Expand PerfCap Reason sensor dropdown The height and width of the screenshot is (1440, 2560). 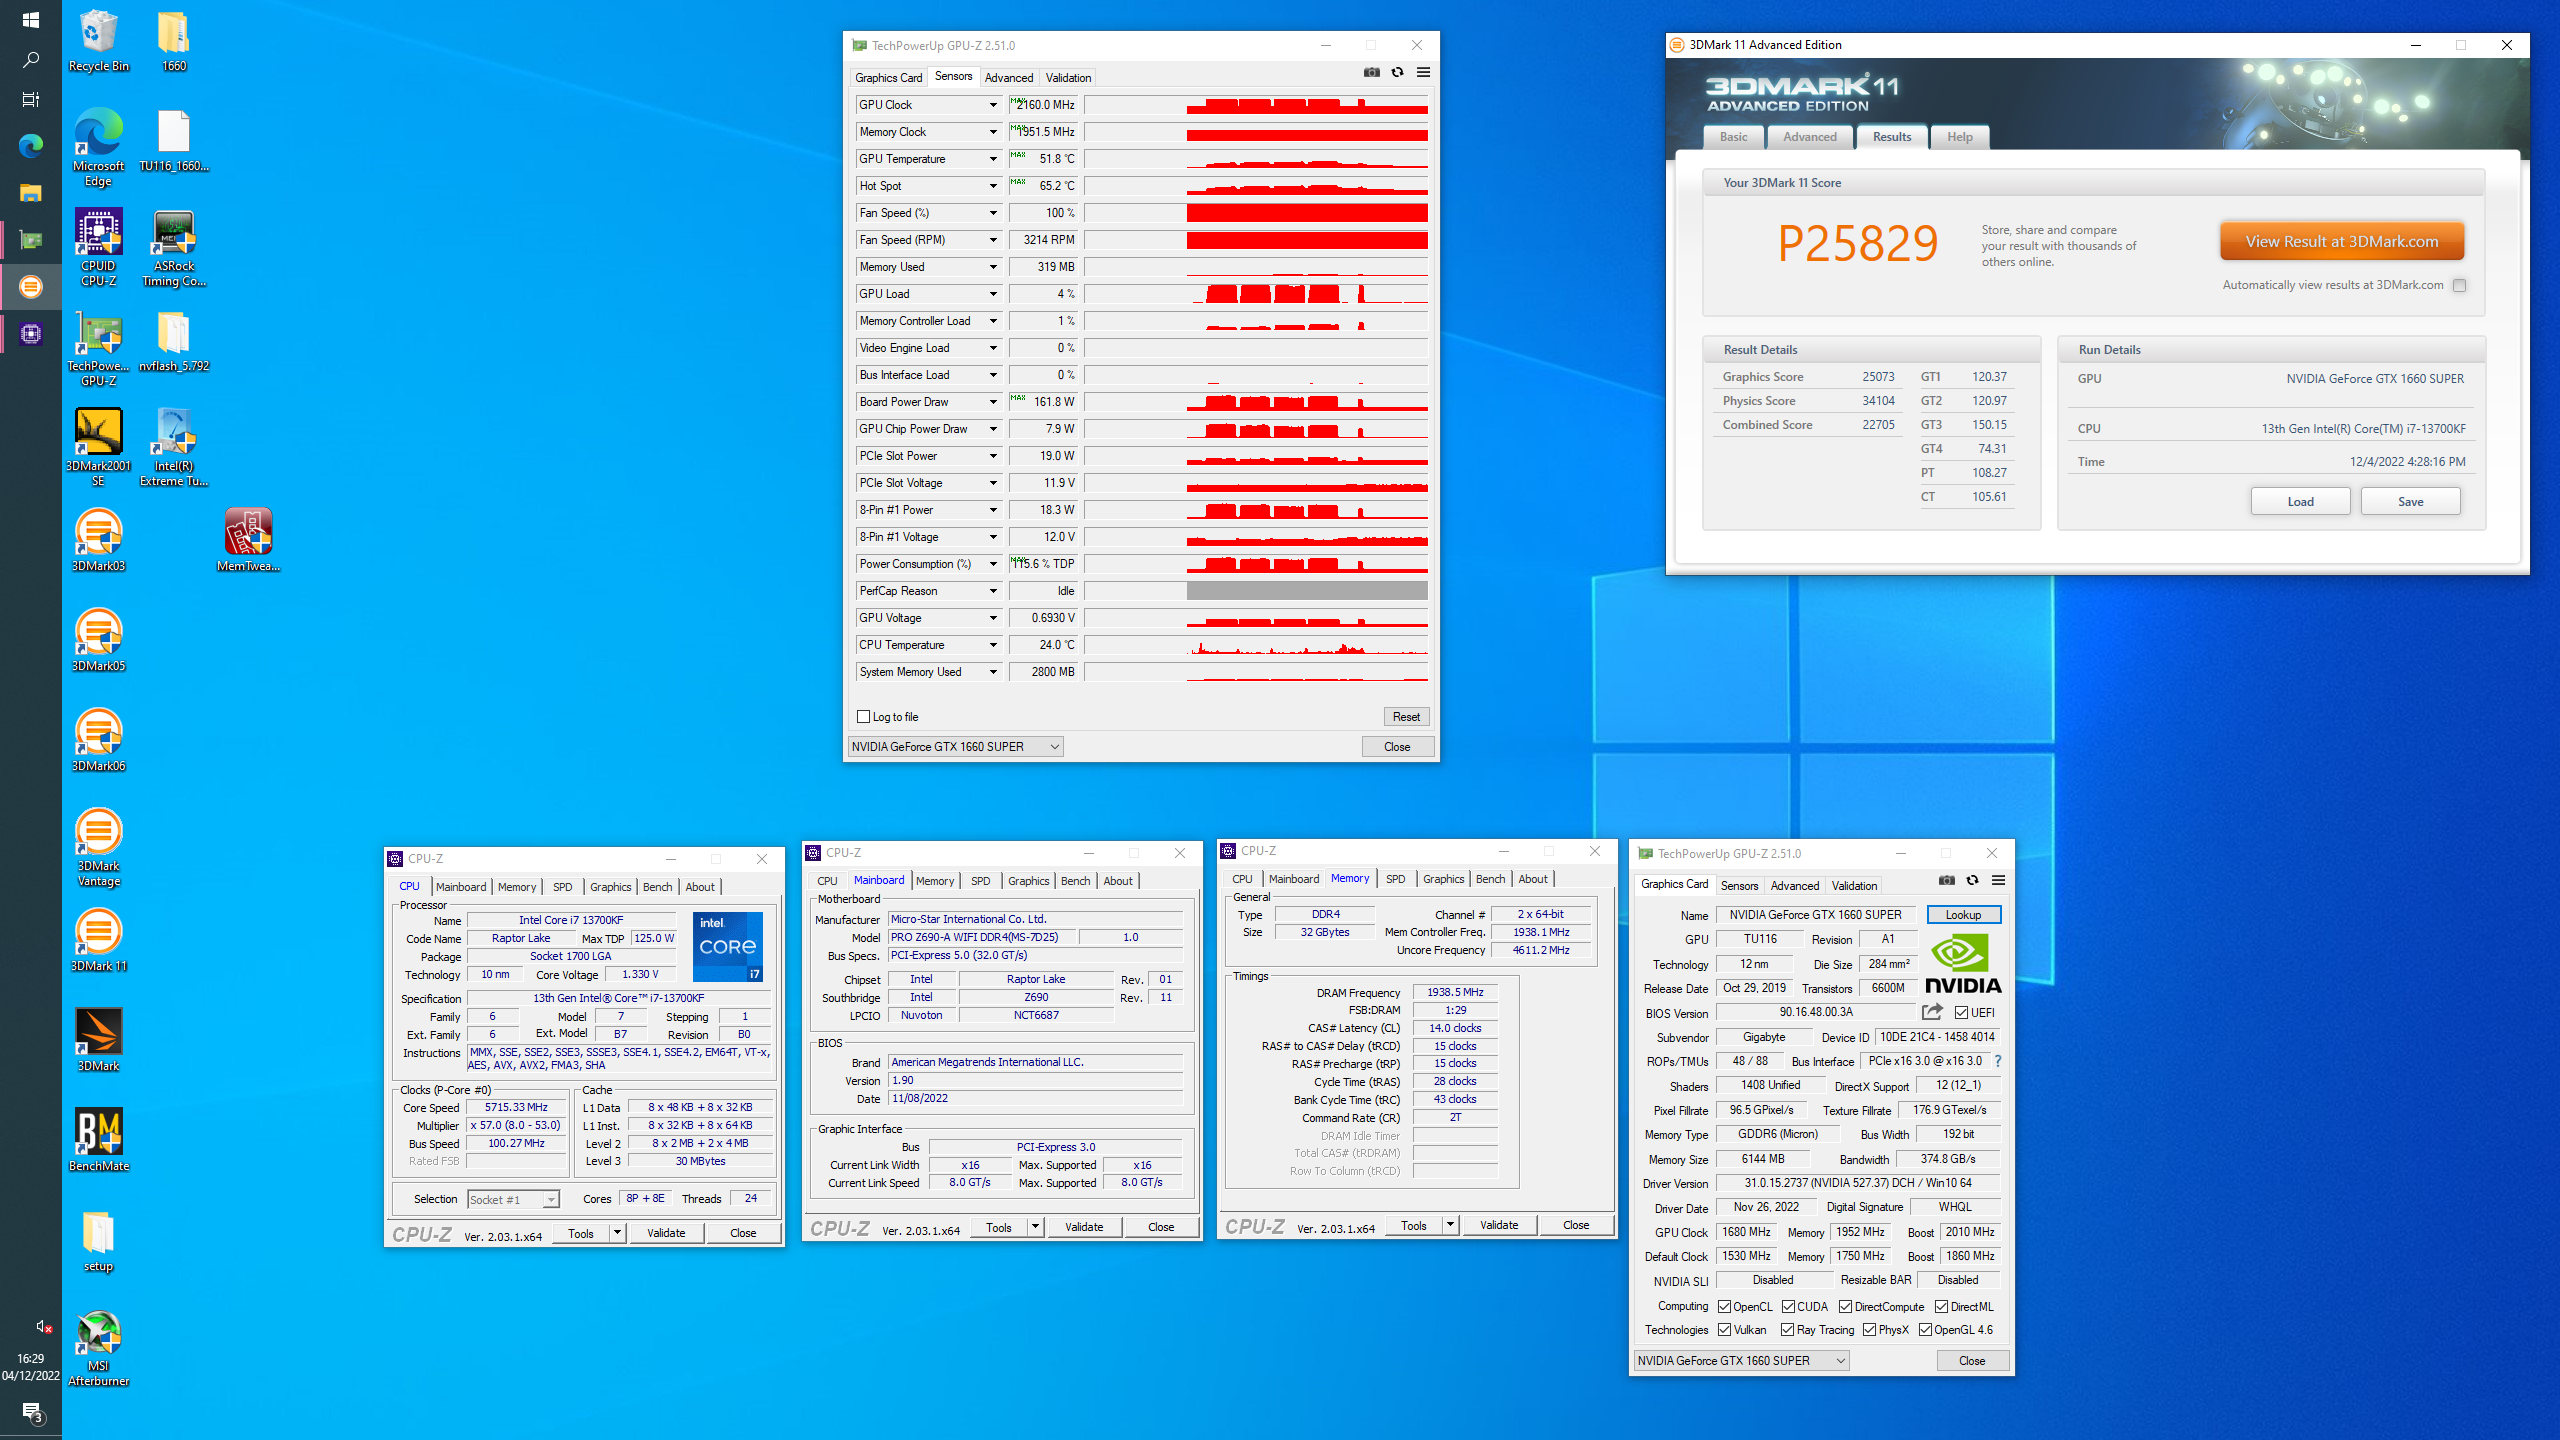click(x=993, y=590)
